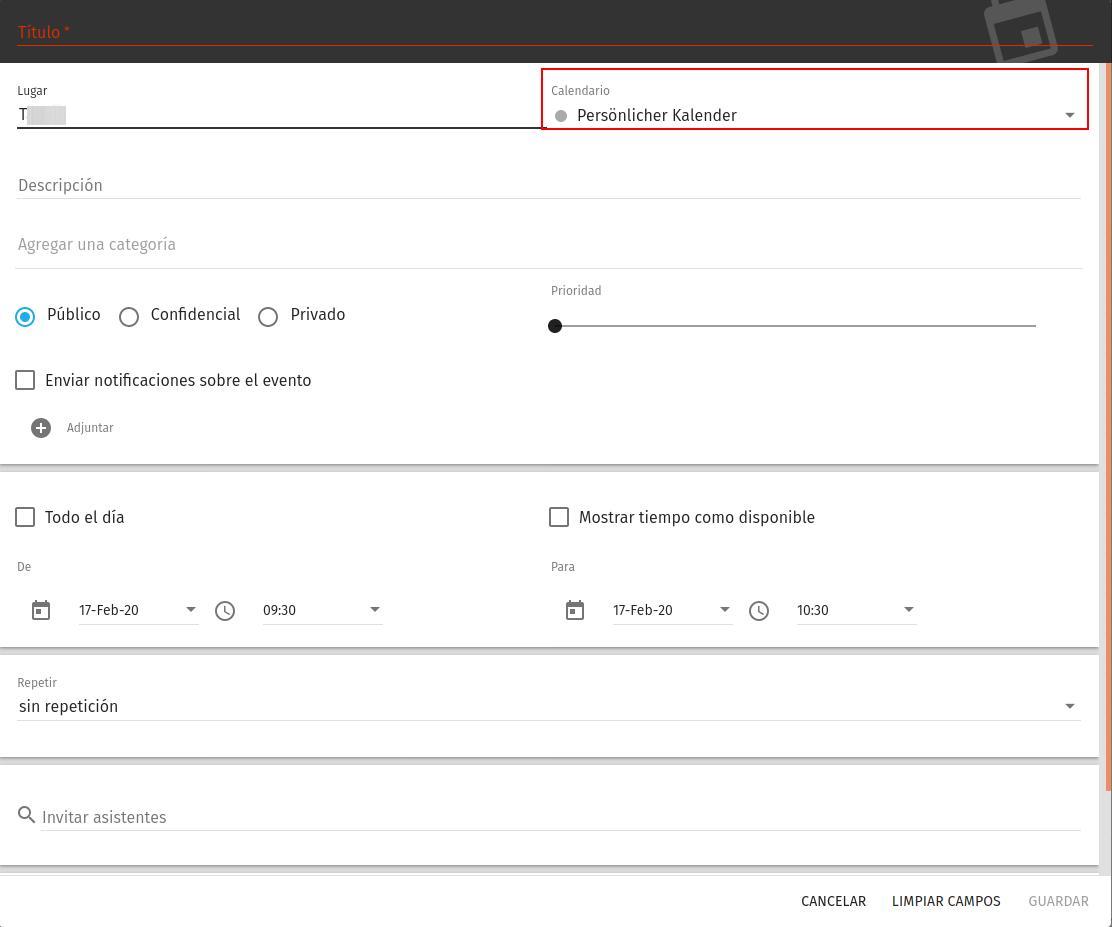
Task: Open the end date calendar icon
Action: point(575,610)
